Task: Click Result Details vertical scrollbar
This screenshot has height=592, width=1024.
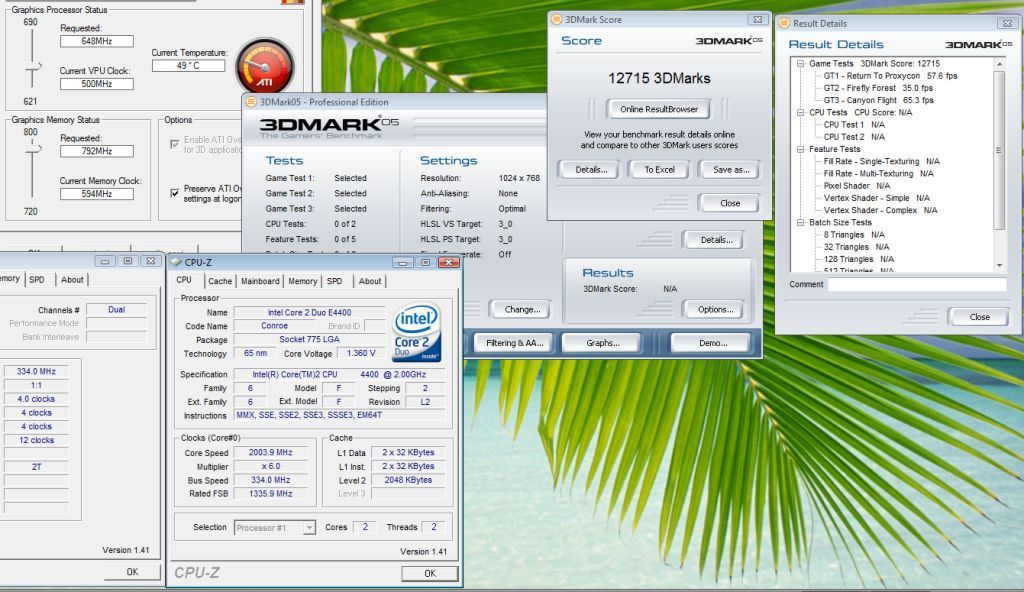Action: click(x=999, y=150)
